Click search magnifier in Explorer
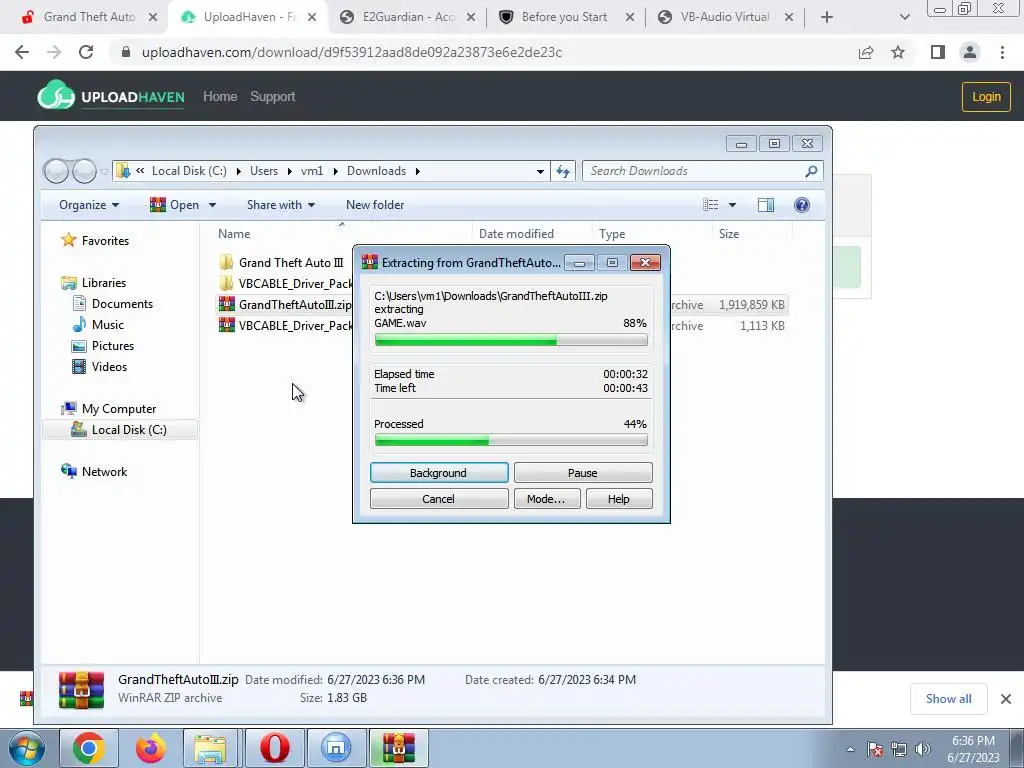This screenshot has height=768, width=1024. pyautogui.click(x=811, y=171)
